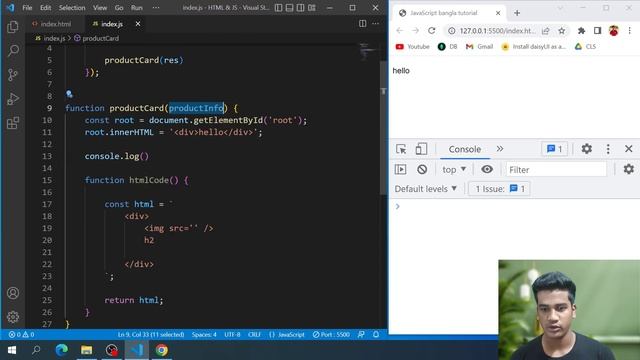Open the View menu
Viewport: 640px width, 360px height.
click(x=100, y=8)
